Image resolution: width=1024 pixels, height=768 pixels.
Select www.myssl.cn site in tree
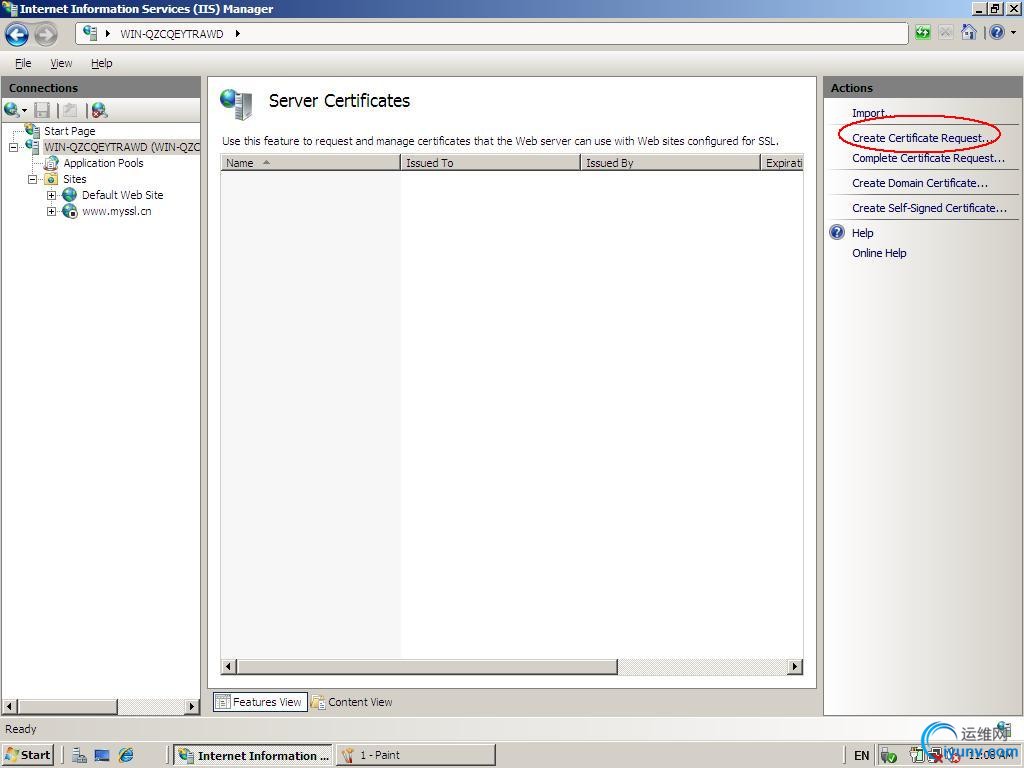click(x=116, y=212)
